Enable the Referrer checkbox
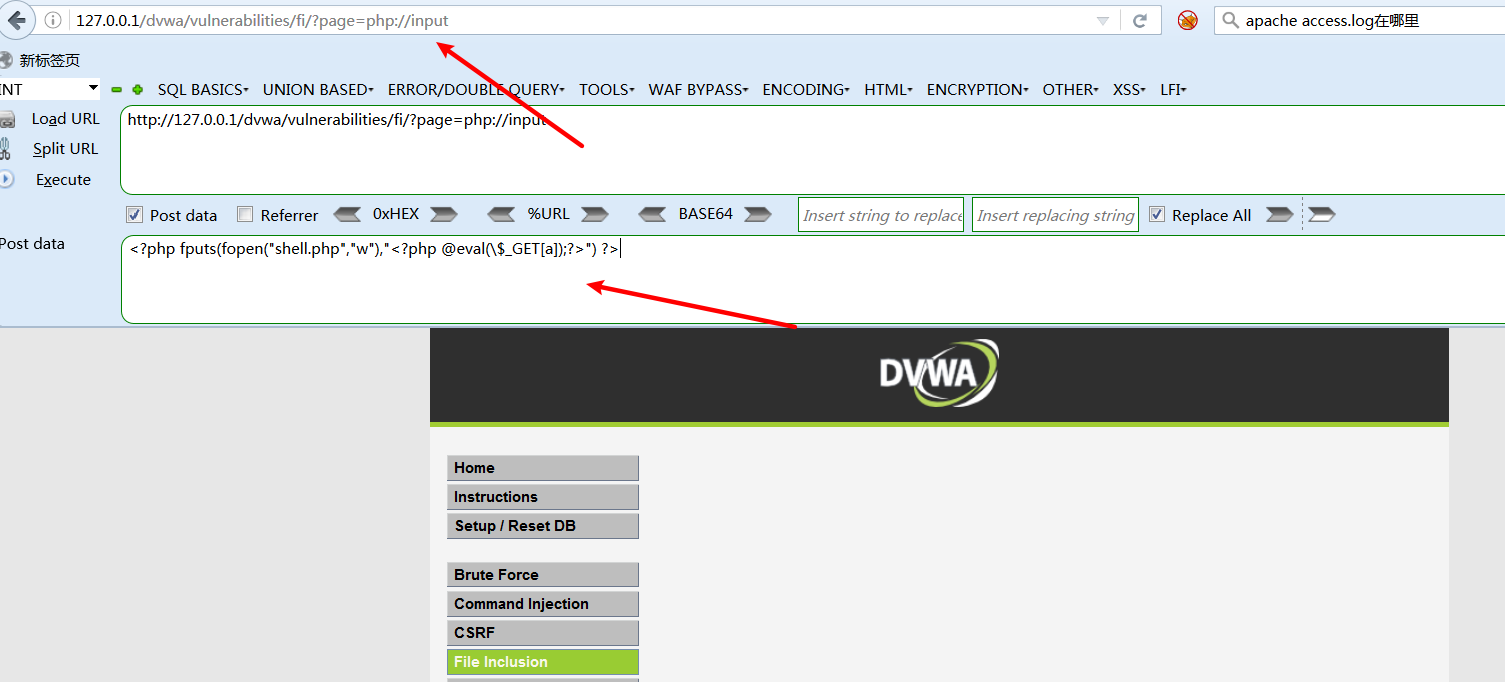The image size is (1505, 682). [x=245, y=215]
